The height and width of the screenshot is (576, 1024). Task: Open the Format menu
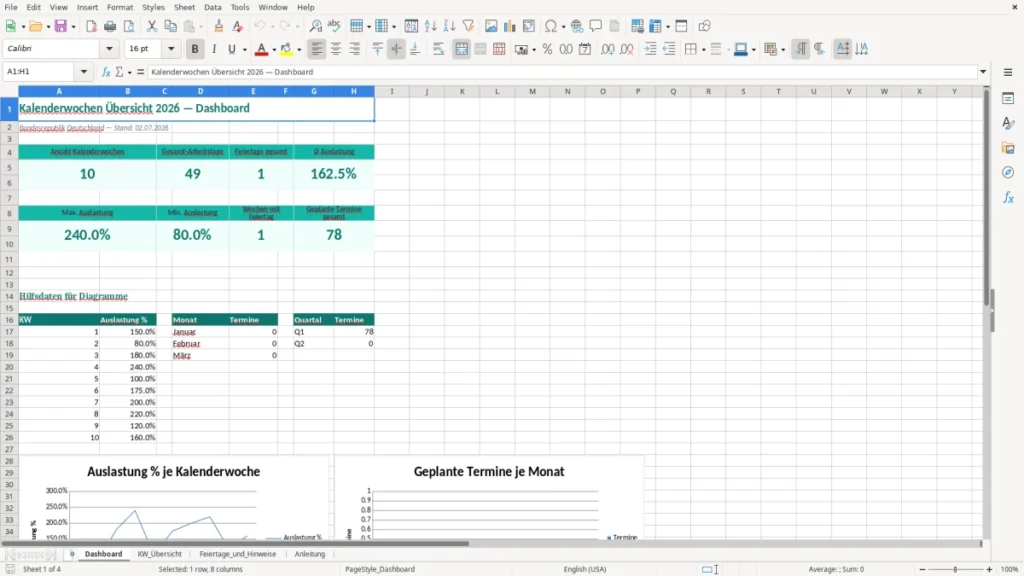point(120,7)
